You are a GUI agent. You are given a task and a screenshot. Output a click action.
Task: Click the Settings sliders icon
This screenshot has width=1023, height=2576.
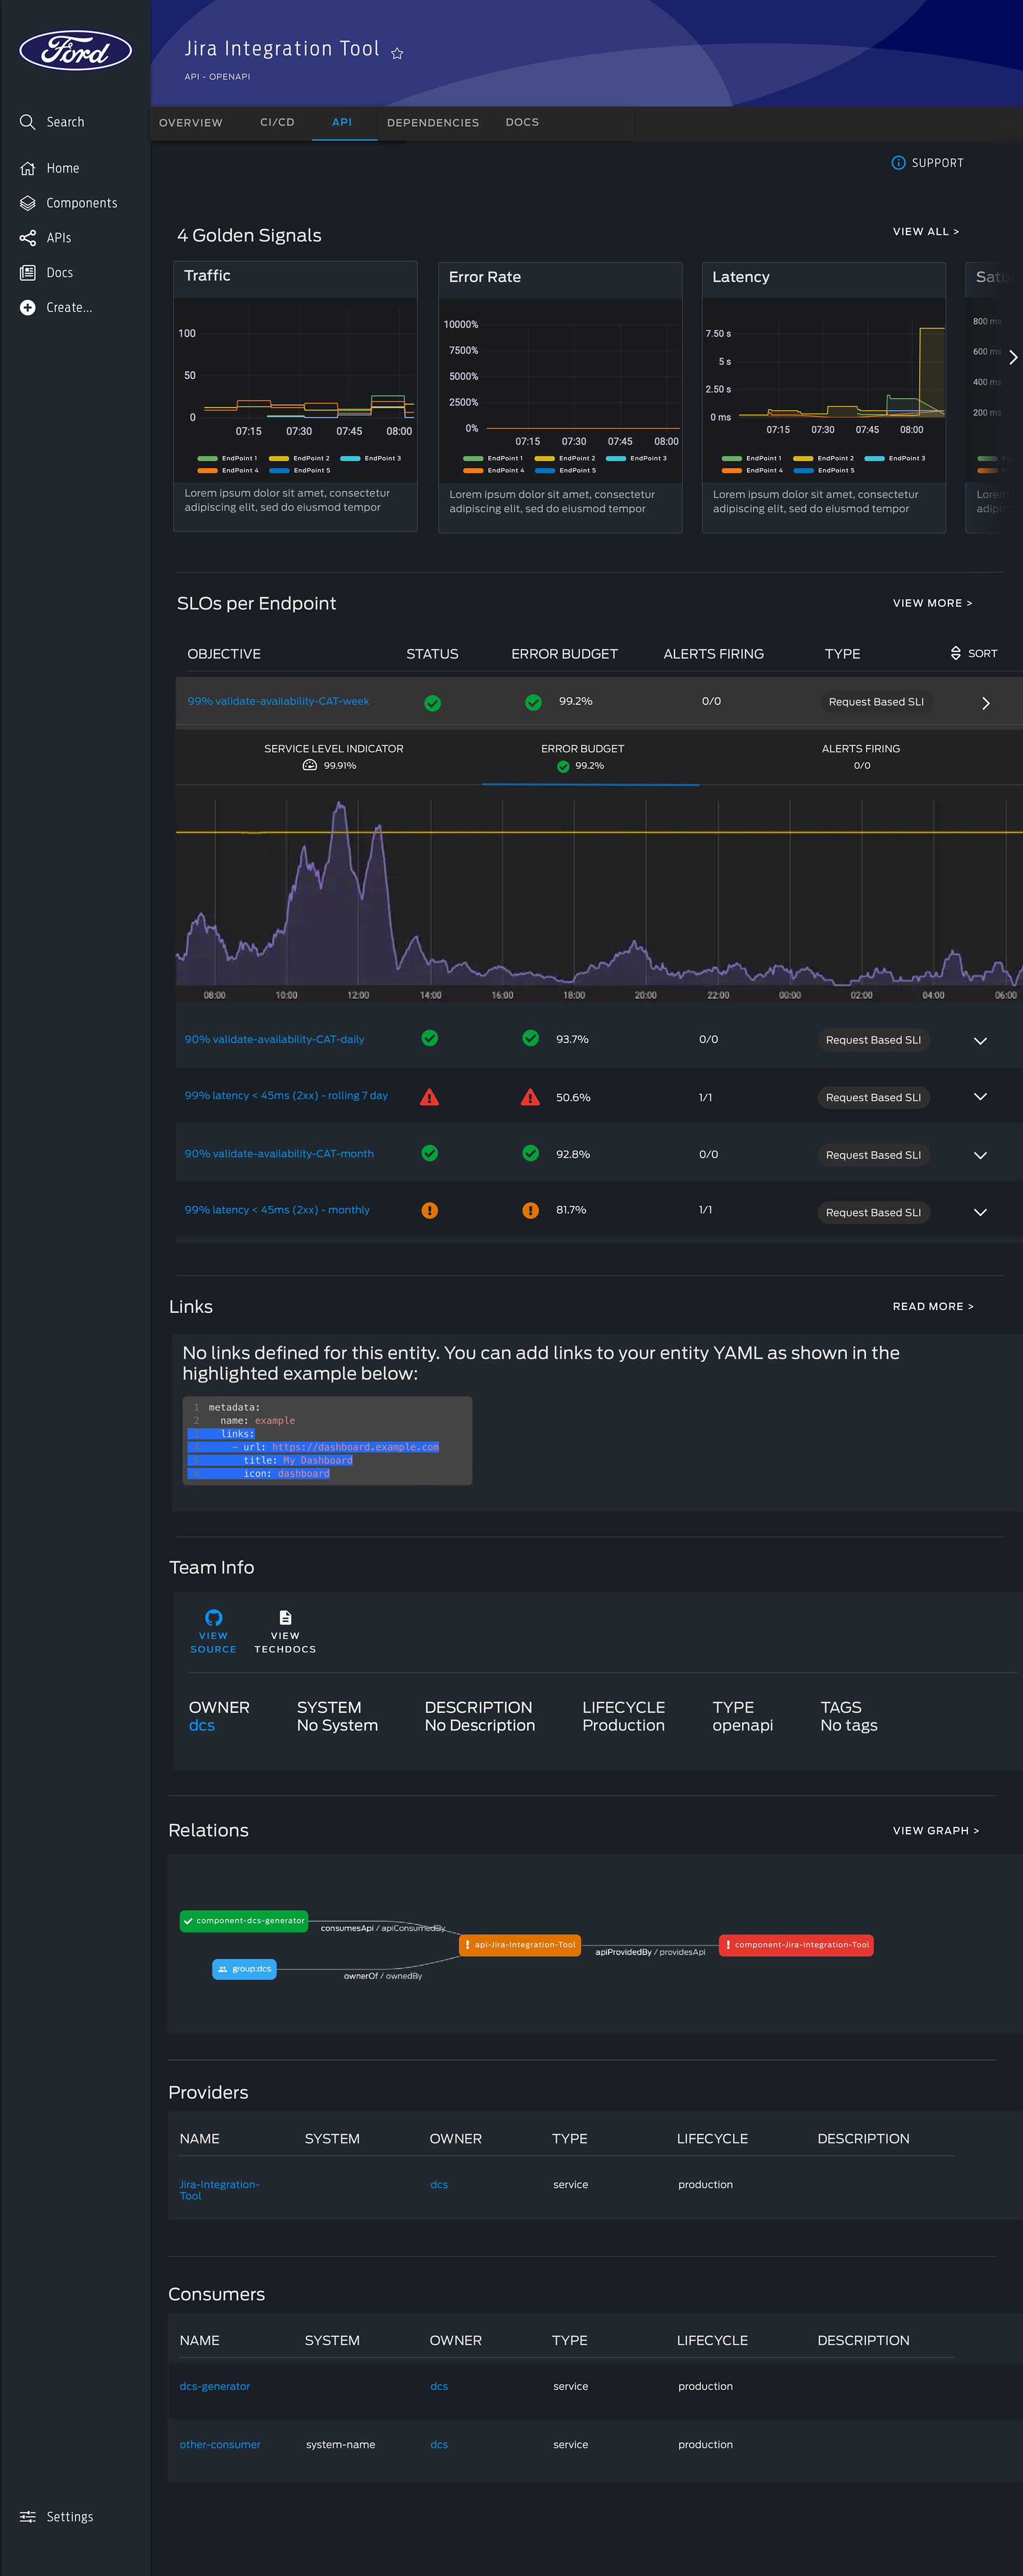pos(27,2516)
